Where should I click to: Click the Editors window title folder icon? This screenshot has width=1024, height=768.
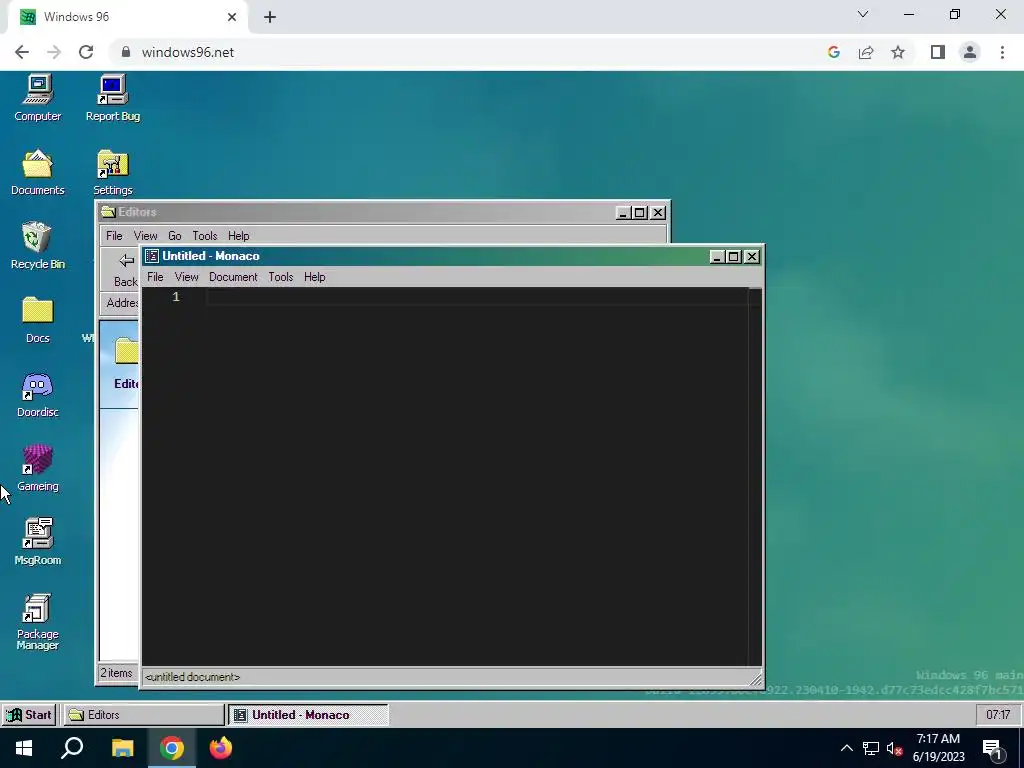click(108, 212)
